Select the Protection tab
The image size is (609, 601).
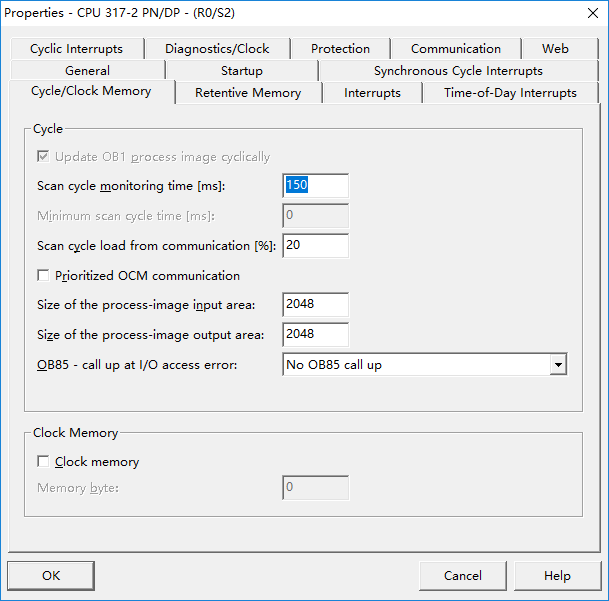pyautogui.click(x=340, y=48)
